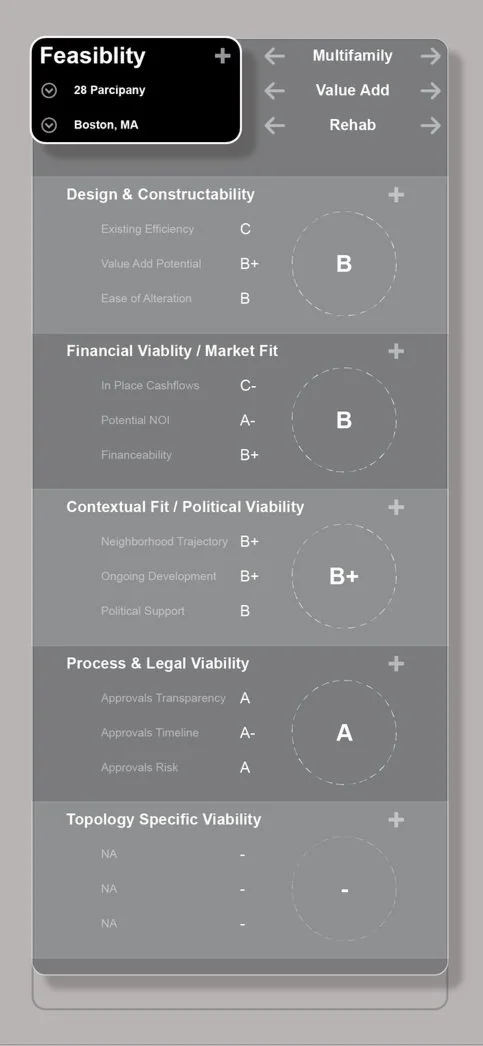The width and height of the screenshot is (483, 1046).
Task: Click left arrow beside Rehab
Action: pyautogui.click(x=274, y=125)
